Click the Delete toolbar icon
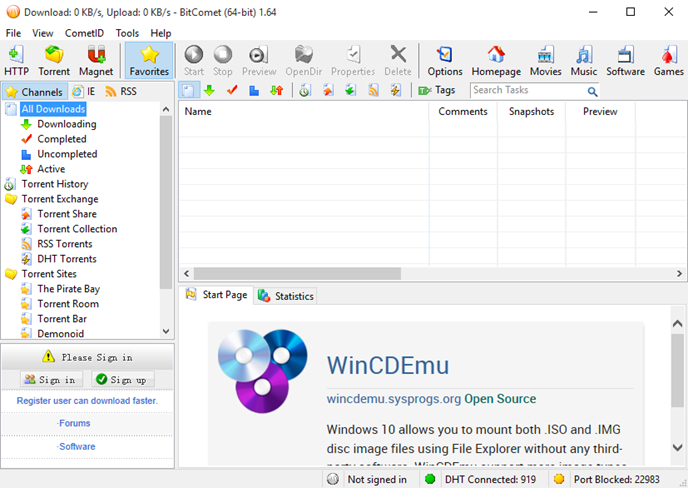Viewport: 688px width, 488px height. coord(398,61)
